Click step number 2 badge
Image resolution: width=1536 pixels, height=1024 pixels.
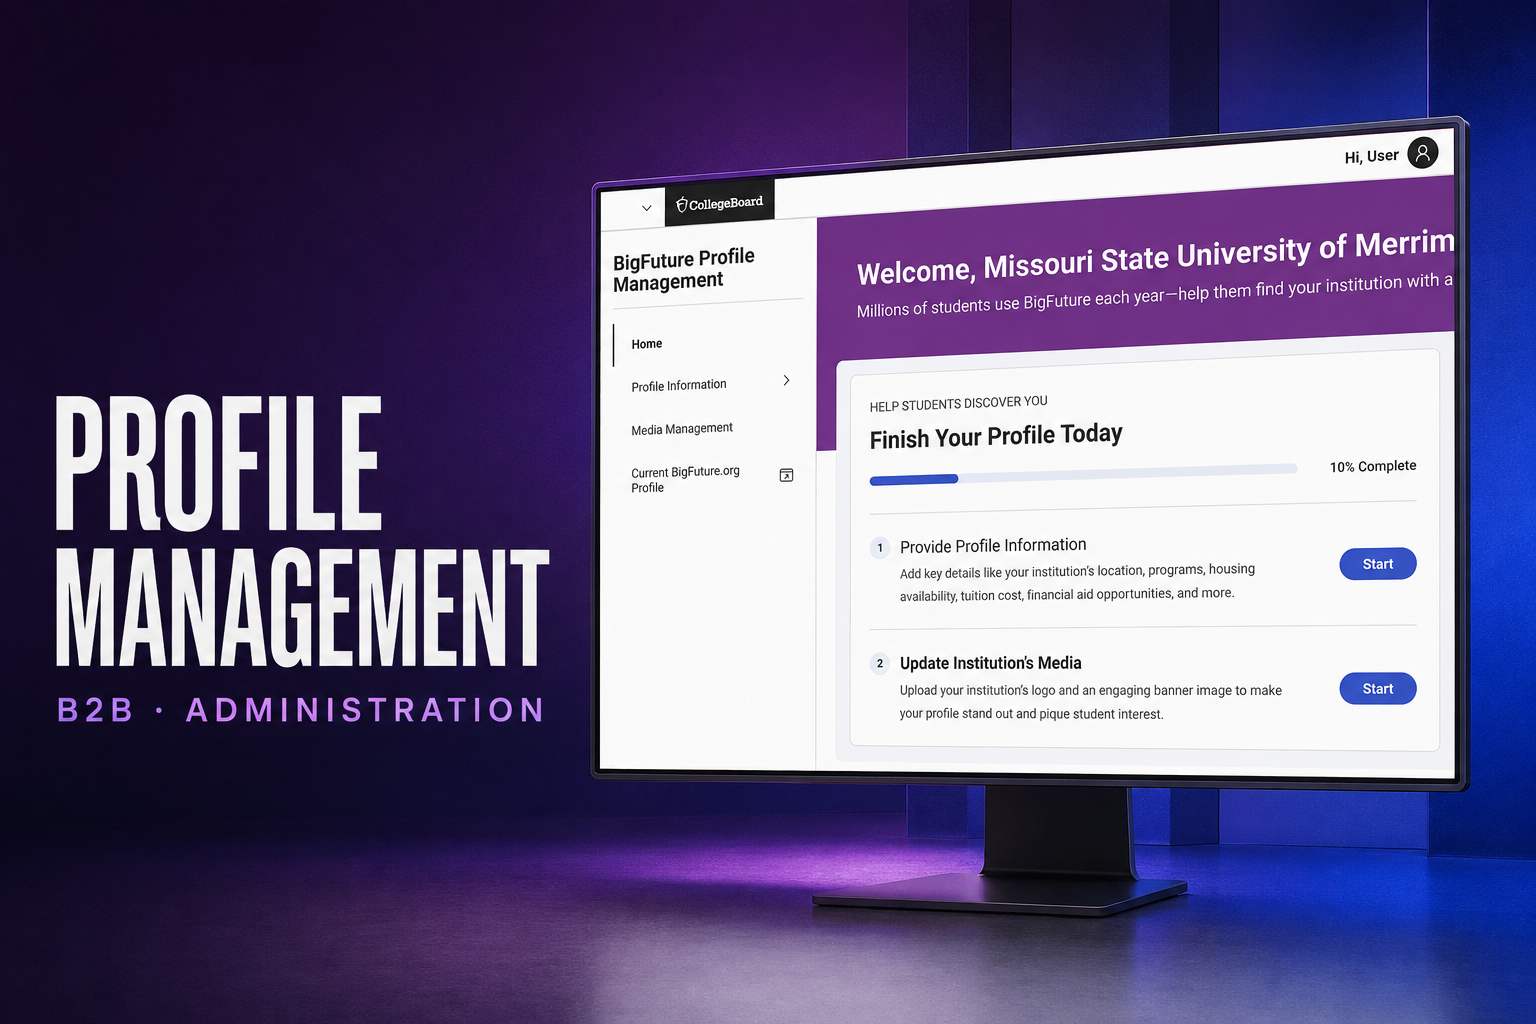click(880, 663)
